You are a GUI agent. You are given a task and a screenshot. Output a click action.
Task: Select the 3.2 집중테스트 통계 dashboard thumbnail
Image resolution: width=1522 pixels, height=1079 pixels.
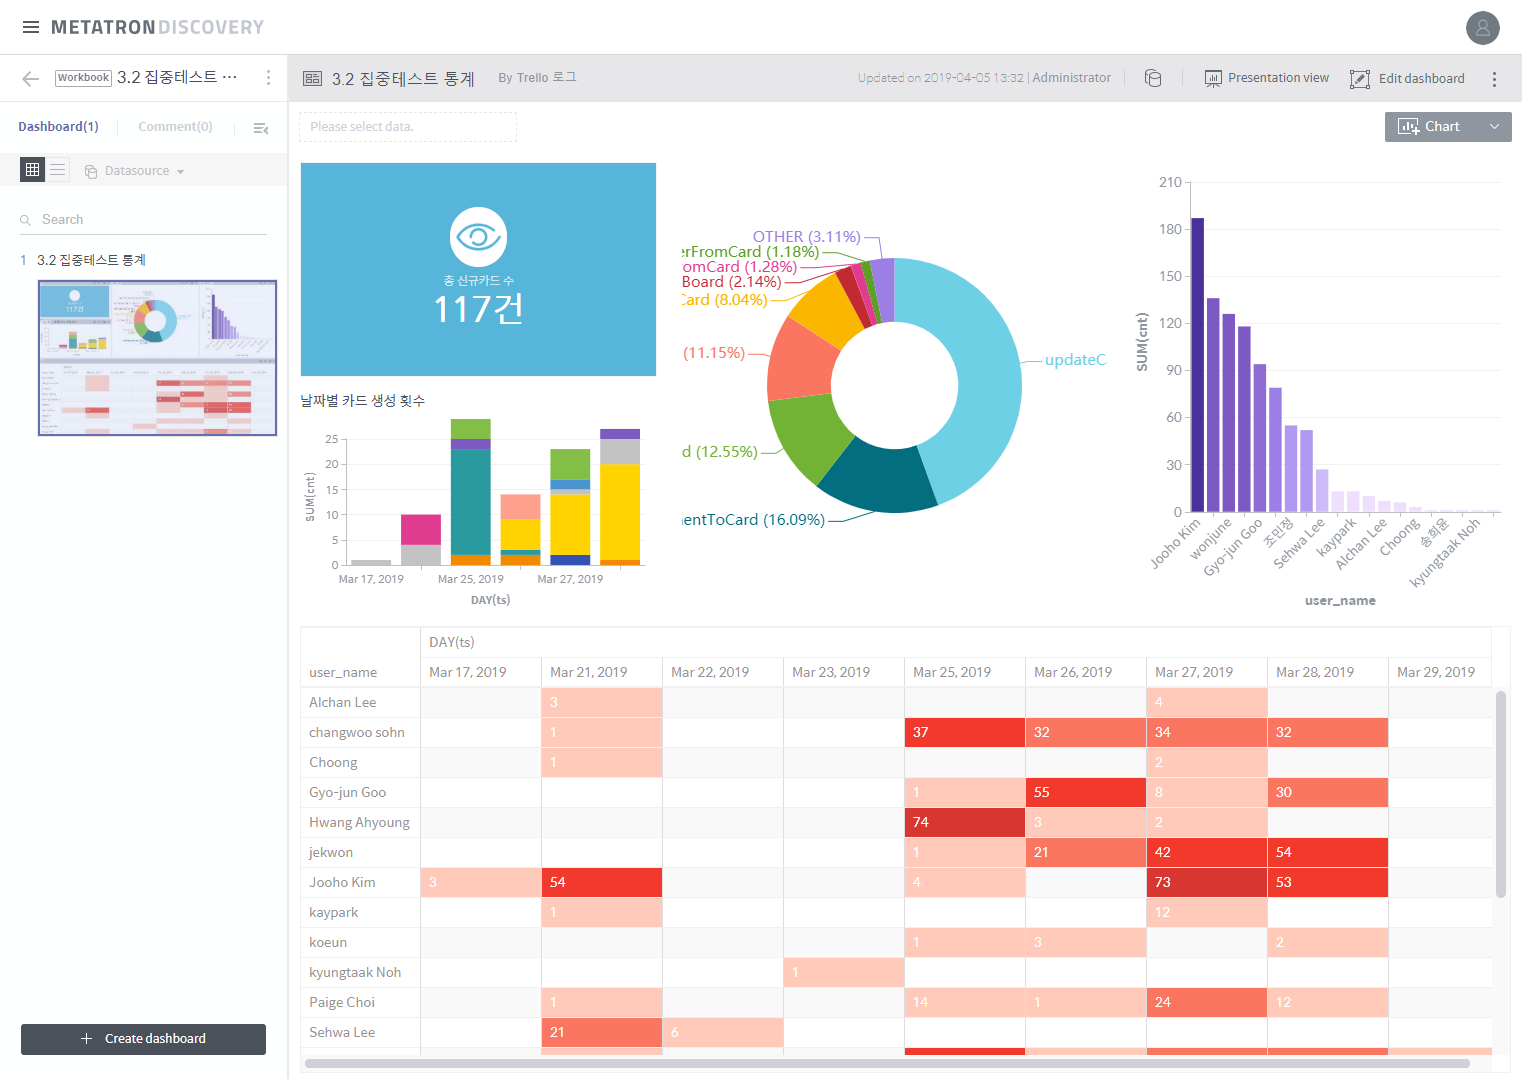[x=158, y=358]
